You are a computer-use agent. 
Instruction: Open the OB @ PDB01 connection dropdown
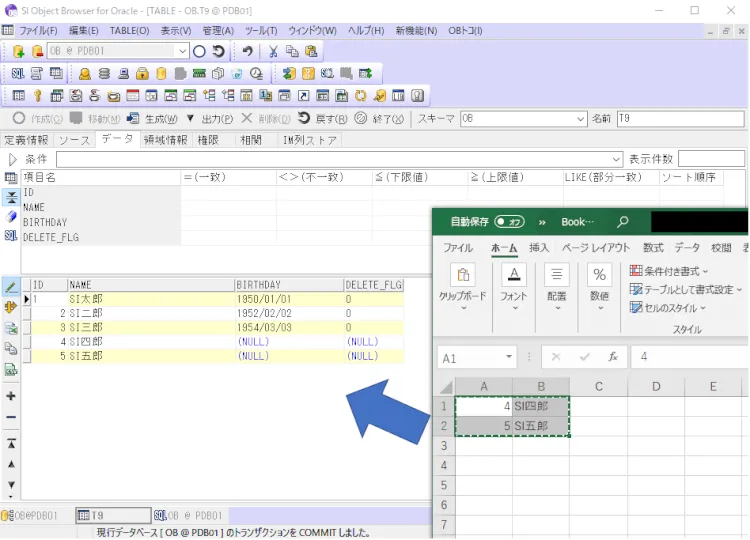click(x=181, y=51)
